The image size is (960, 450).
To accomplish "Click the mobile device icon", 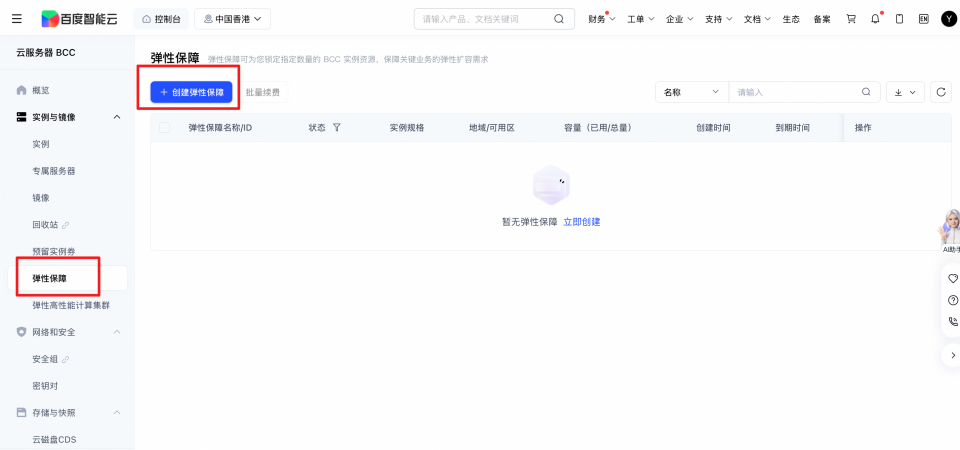I will click(899, 19).
